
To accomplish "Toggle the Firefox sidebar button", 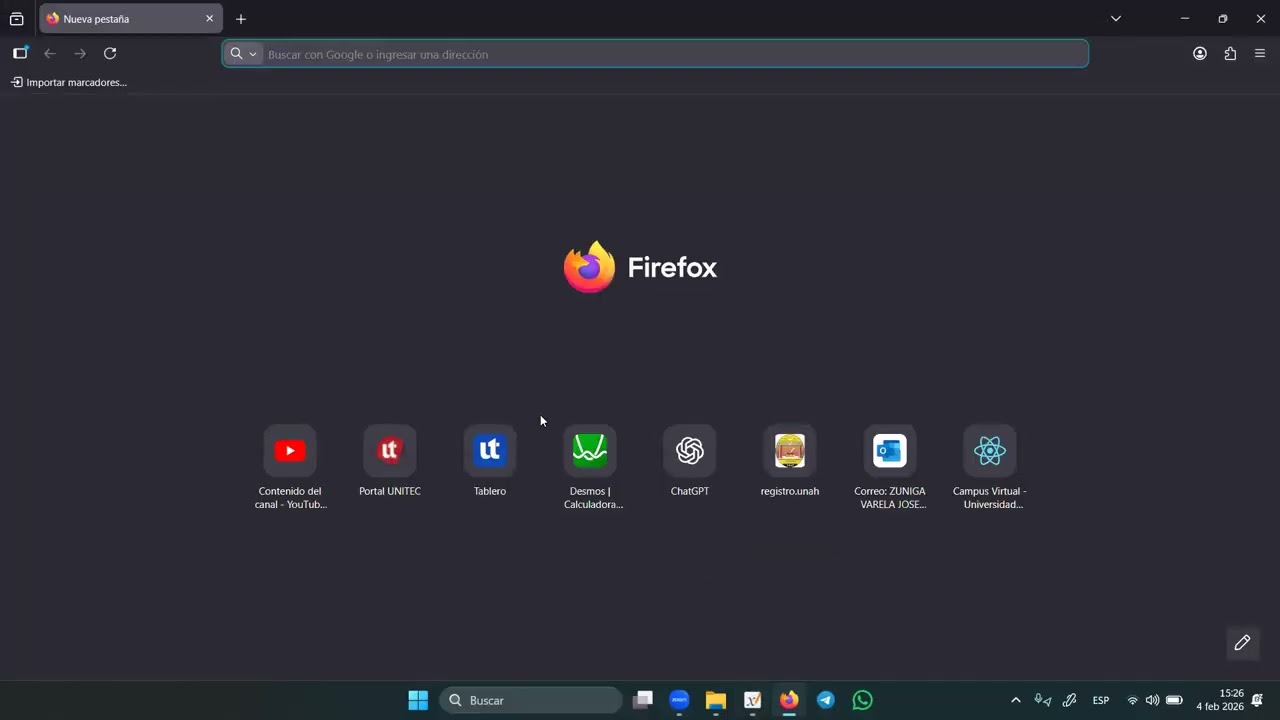I will pyautogui.click(x=20, y=53).
